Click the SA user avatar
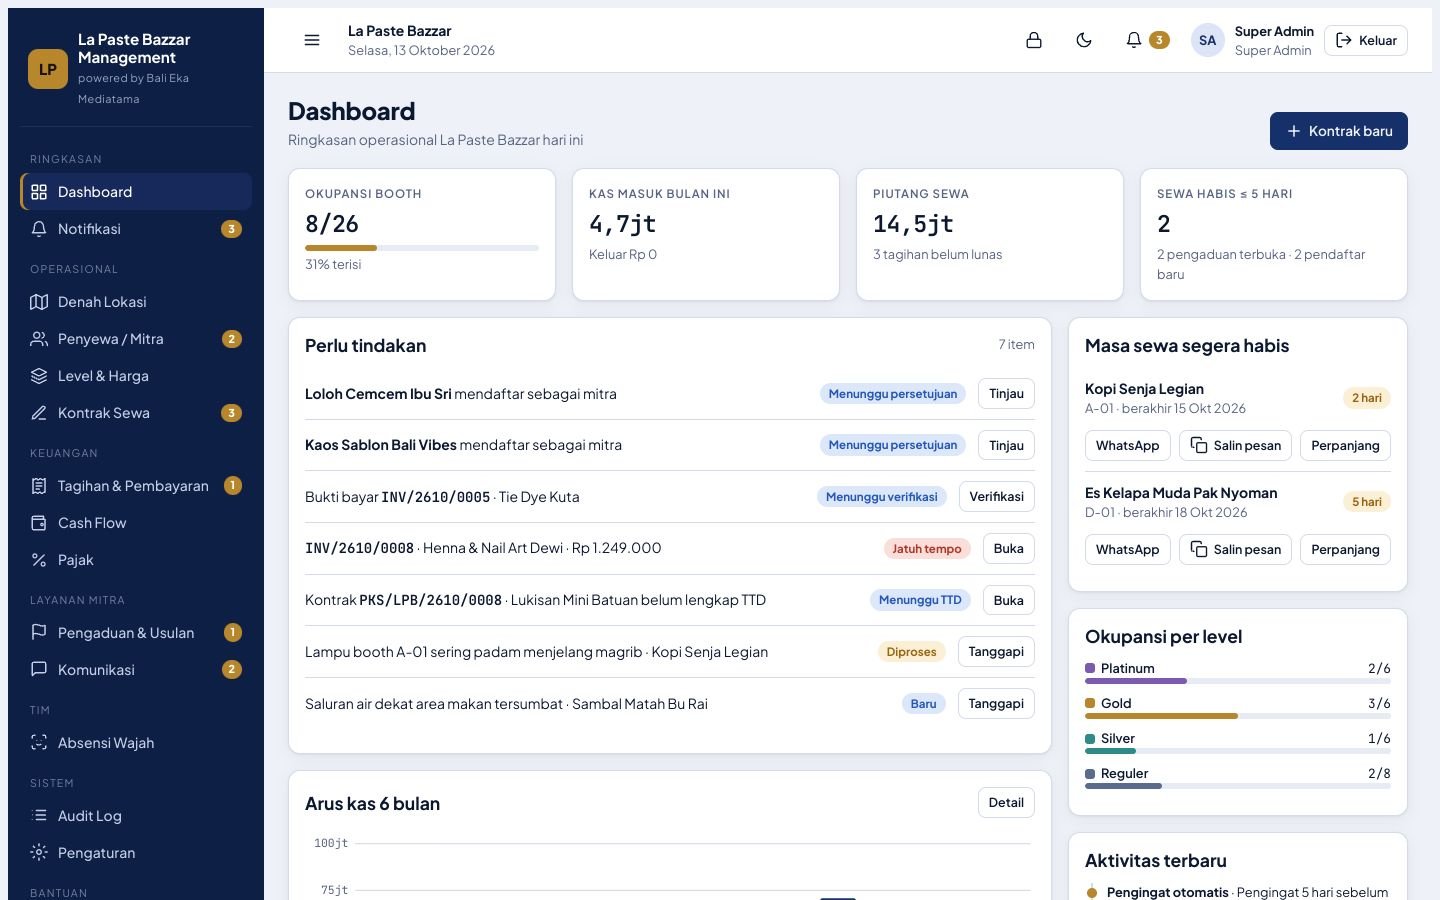Screen dimensions: 1440x900 tap(1208, 40)
